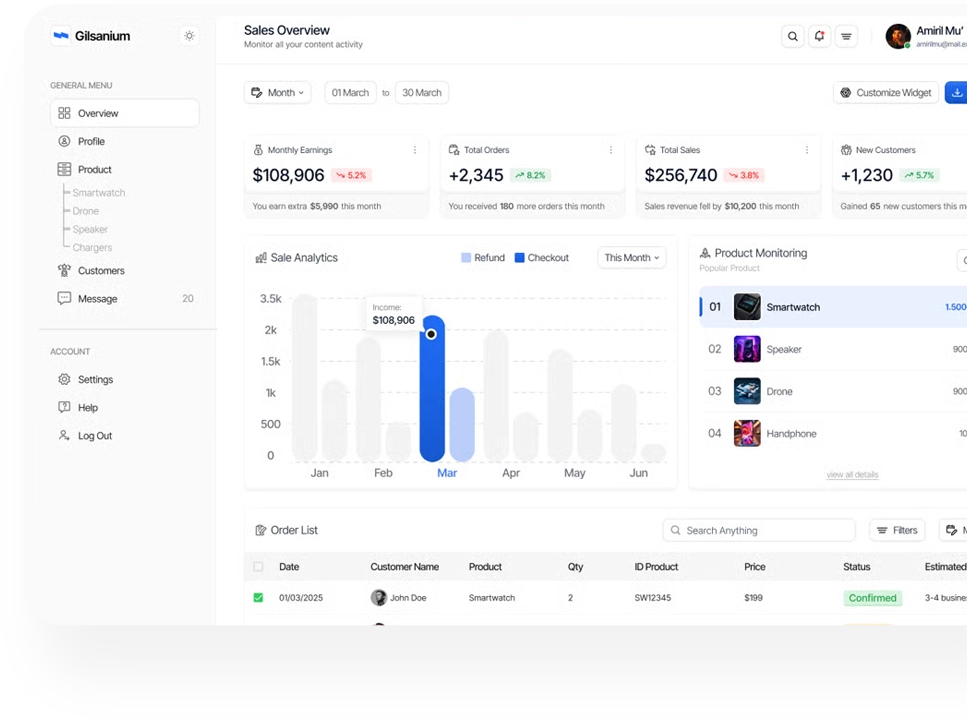Open Monthly Earnings card options menu
The image size is (967, 719).
[415, 150]
